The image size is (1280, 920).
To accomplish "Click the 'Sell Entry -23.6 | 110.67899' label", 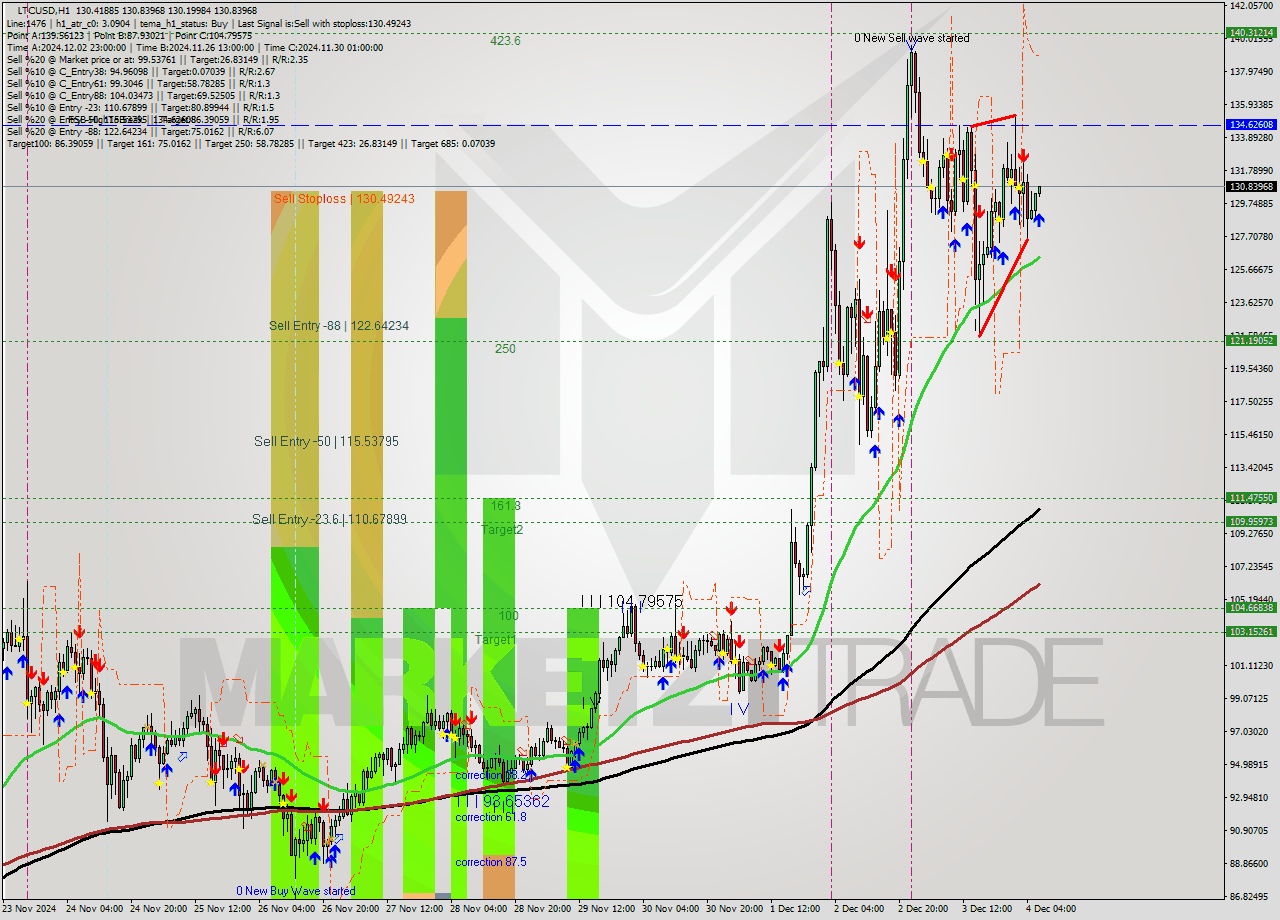I will click(x=329, y=519).
